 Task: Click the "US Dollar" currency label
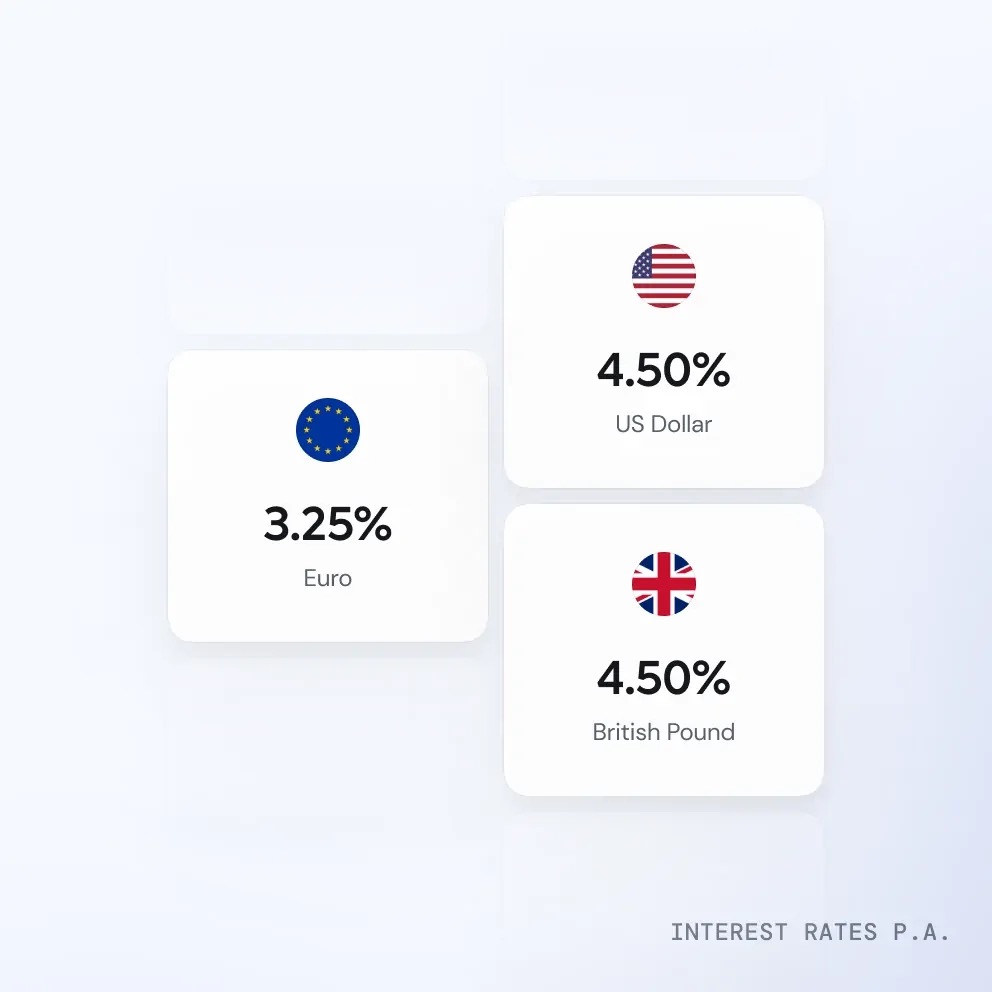point(664,424)
